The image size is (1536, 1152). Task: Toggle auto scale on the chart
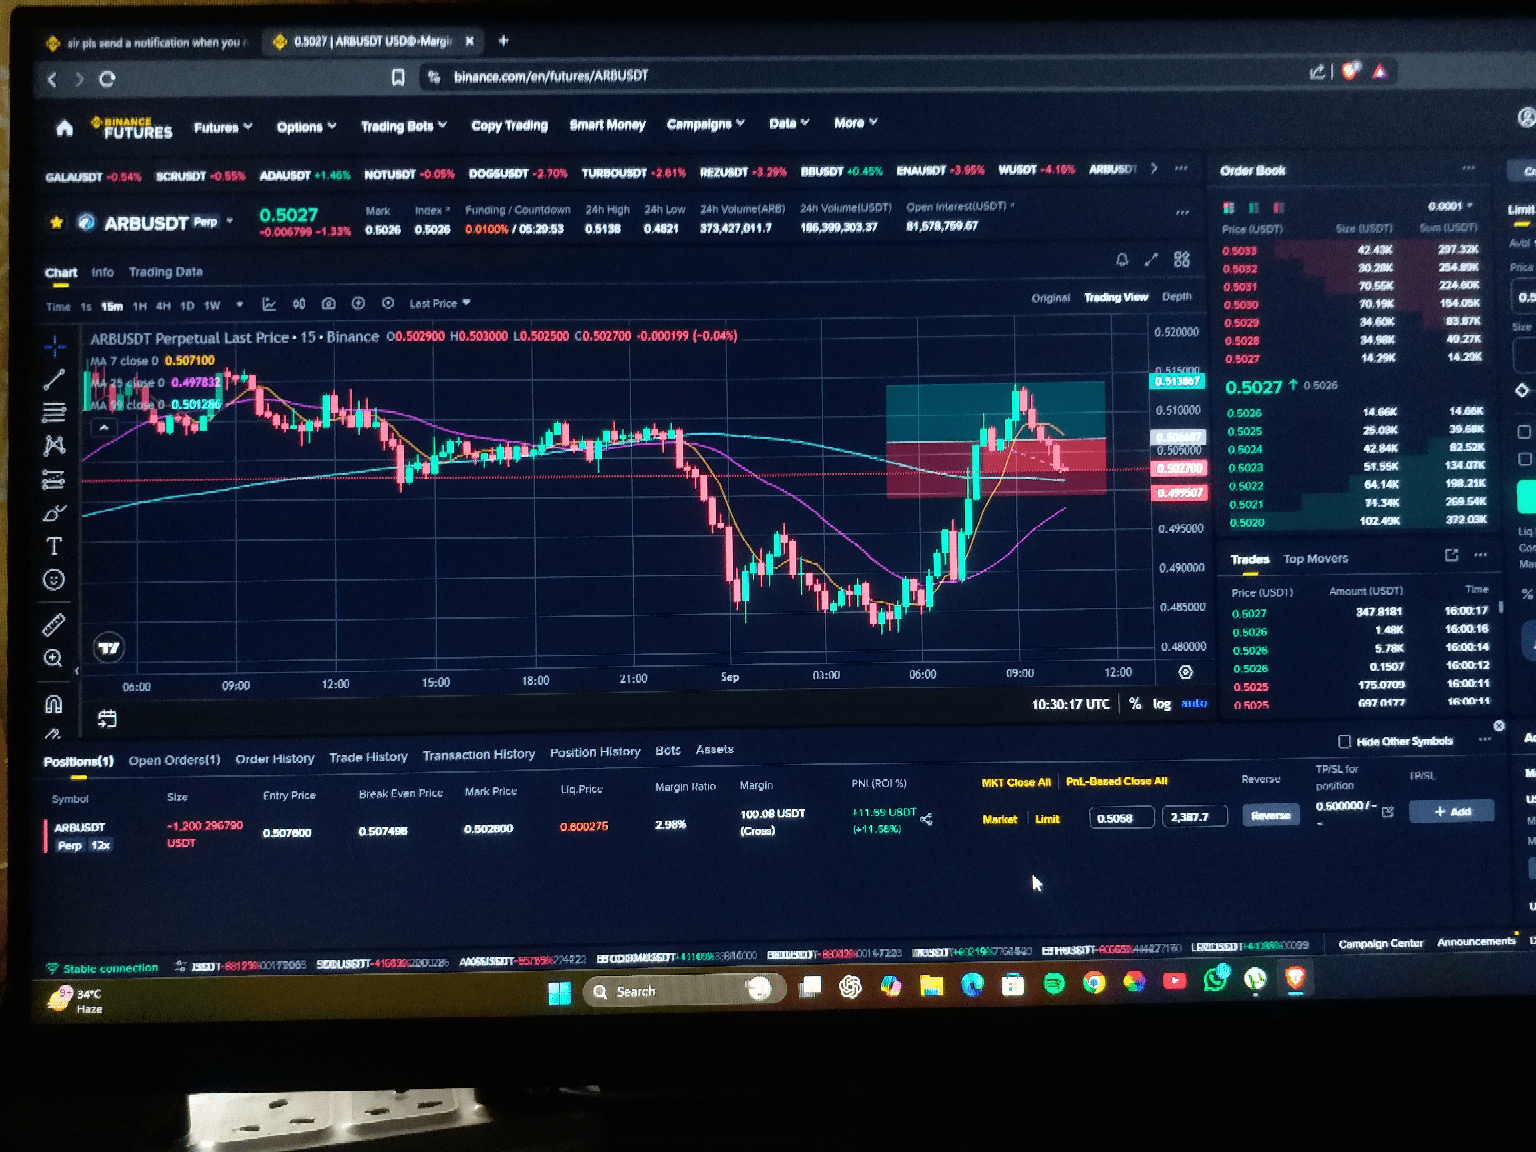coord(1194,704)
